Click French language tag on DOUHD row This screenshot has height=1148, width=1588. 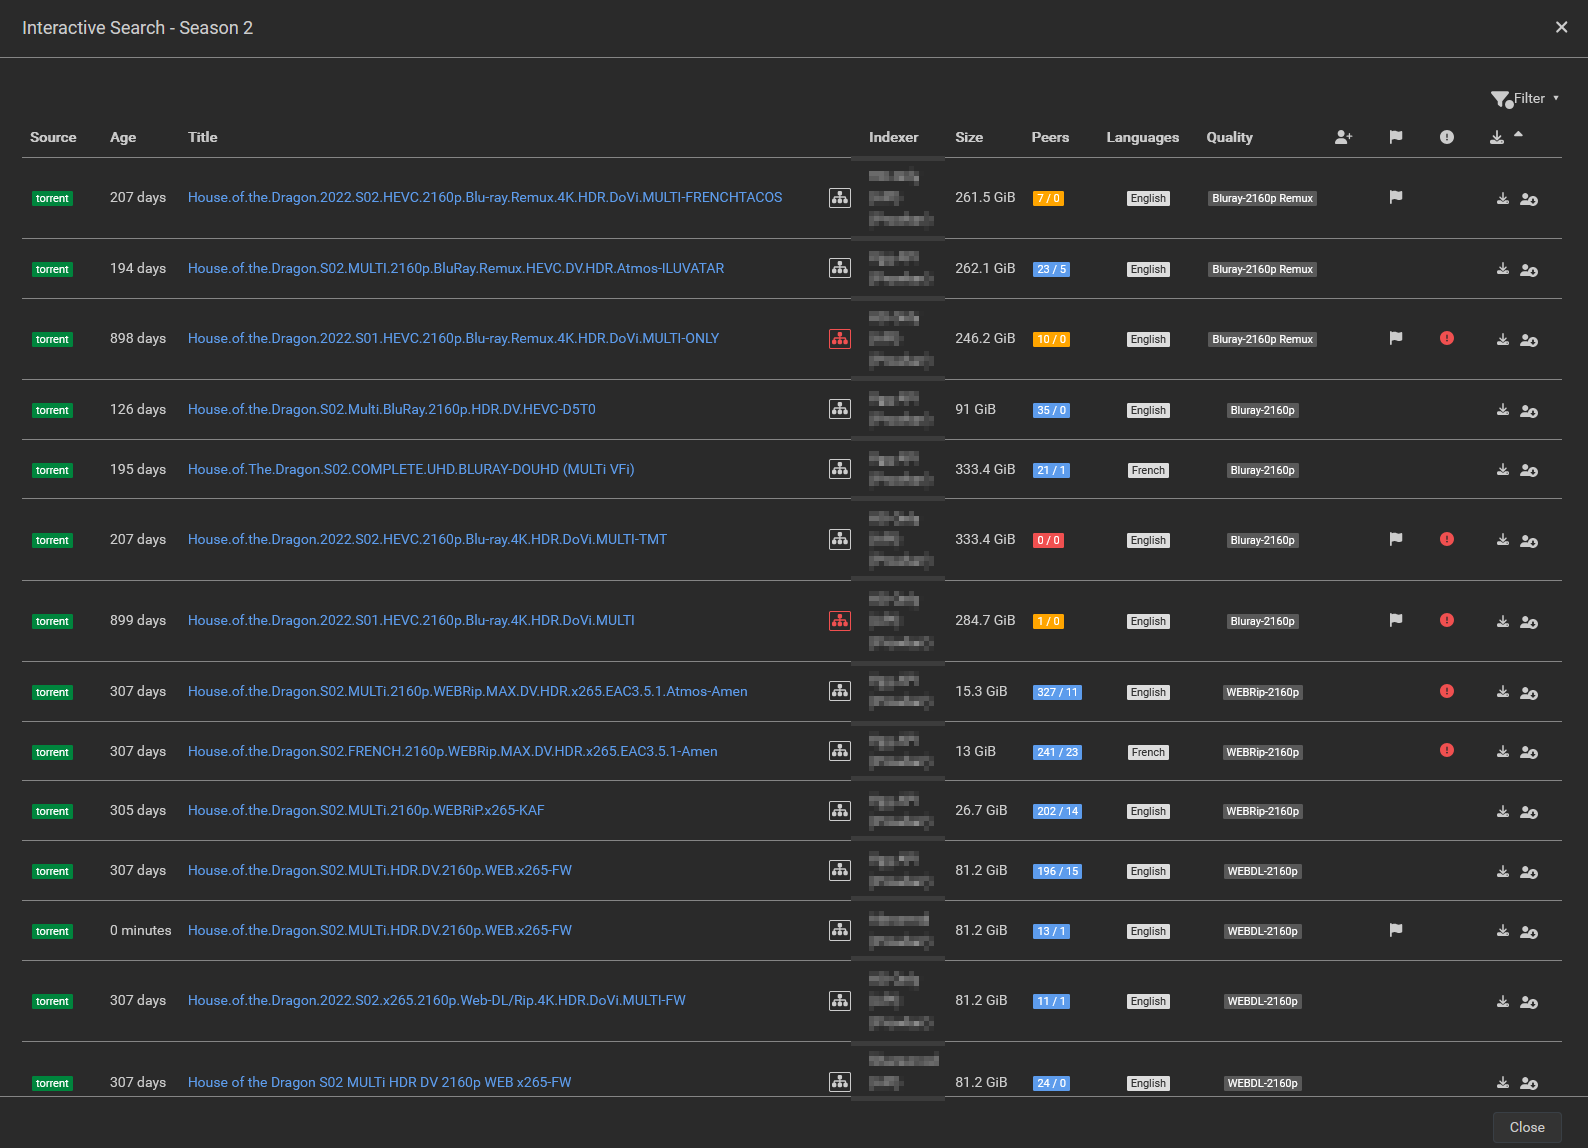[1148, 470]
